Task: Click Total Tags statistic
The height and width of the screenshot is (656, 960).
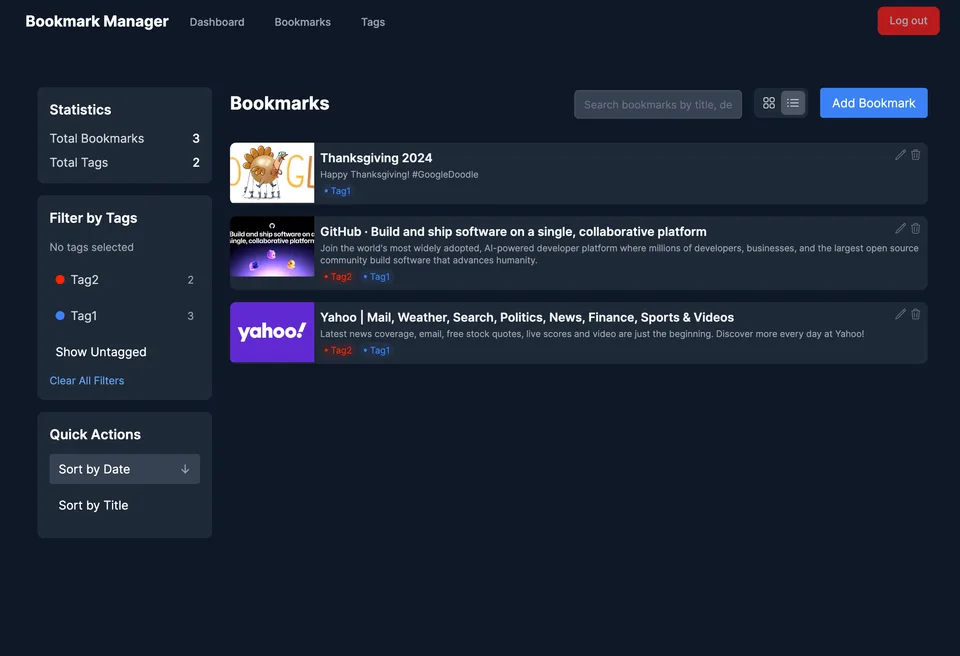Action: [x=124, y=162]
